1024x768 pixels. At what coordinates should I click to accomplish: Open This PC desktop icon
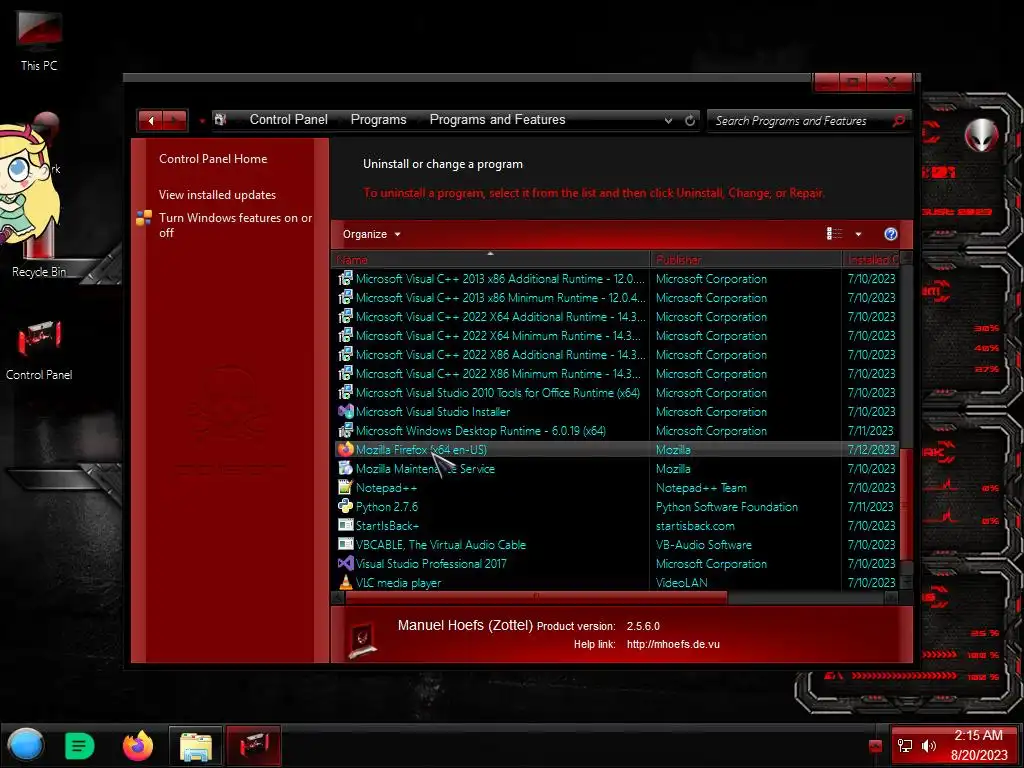click(39, 39)
